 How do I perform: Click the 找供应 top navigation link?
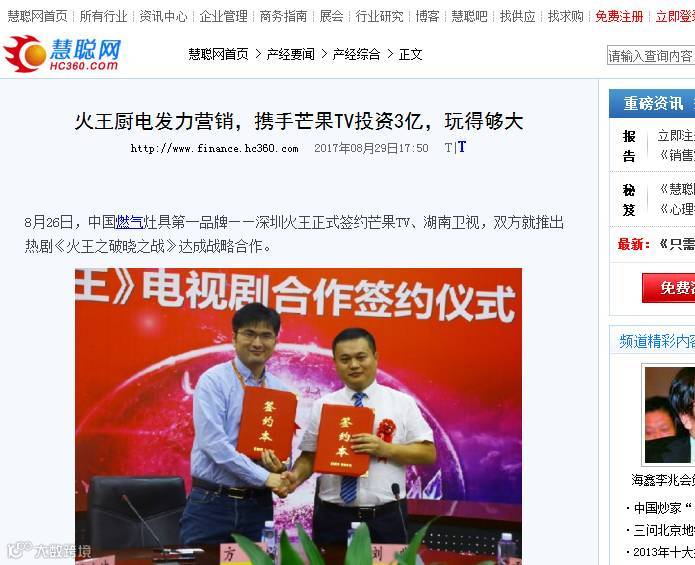click(x=517, y=16)
